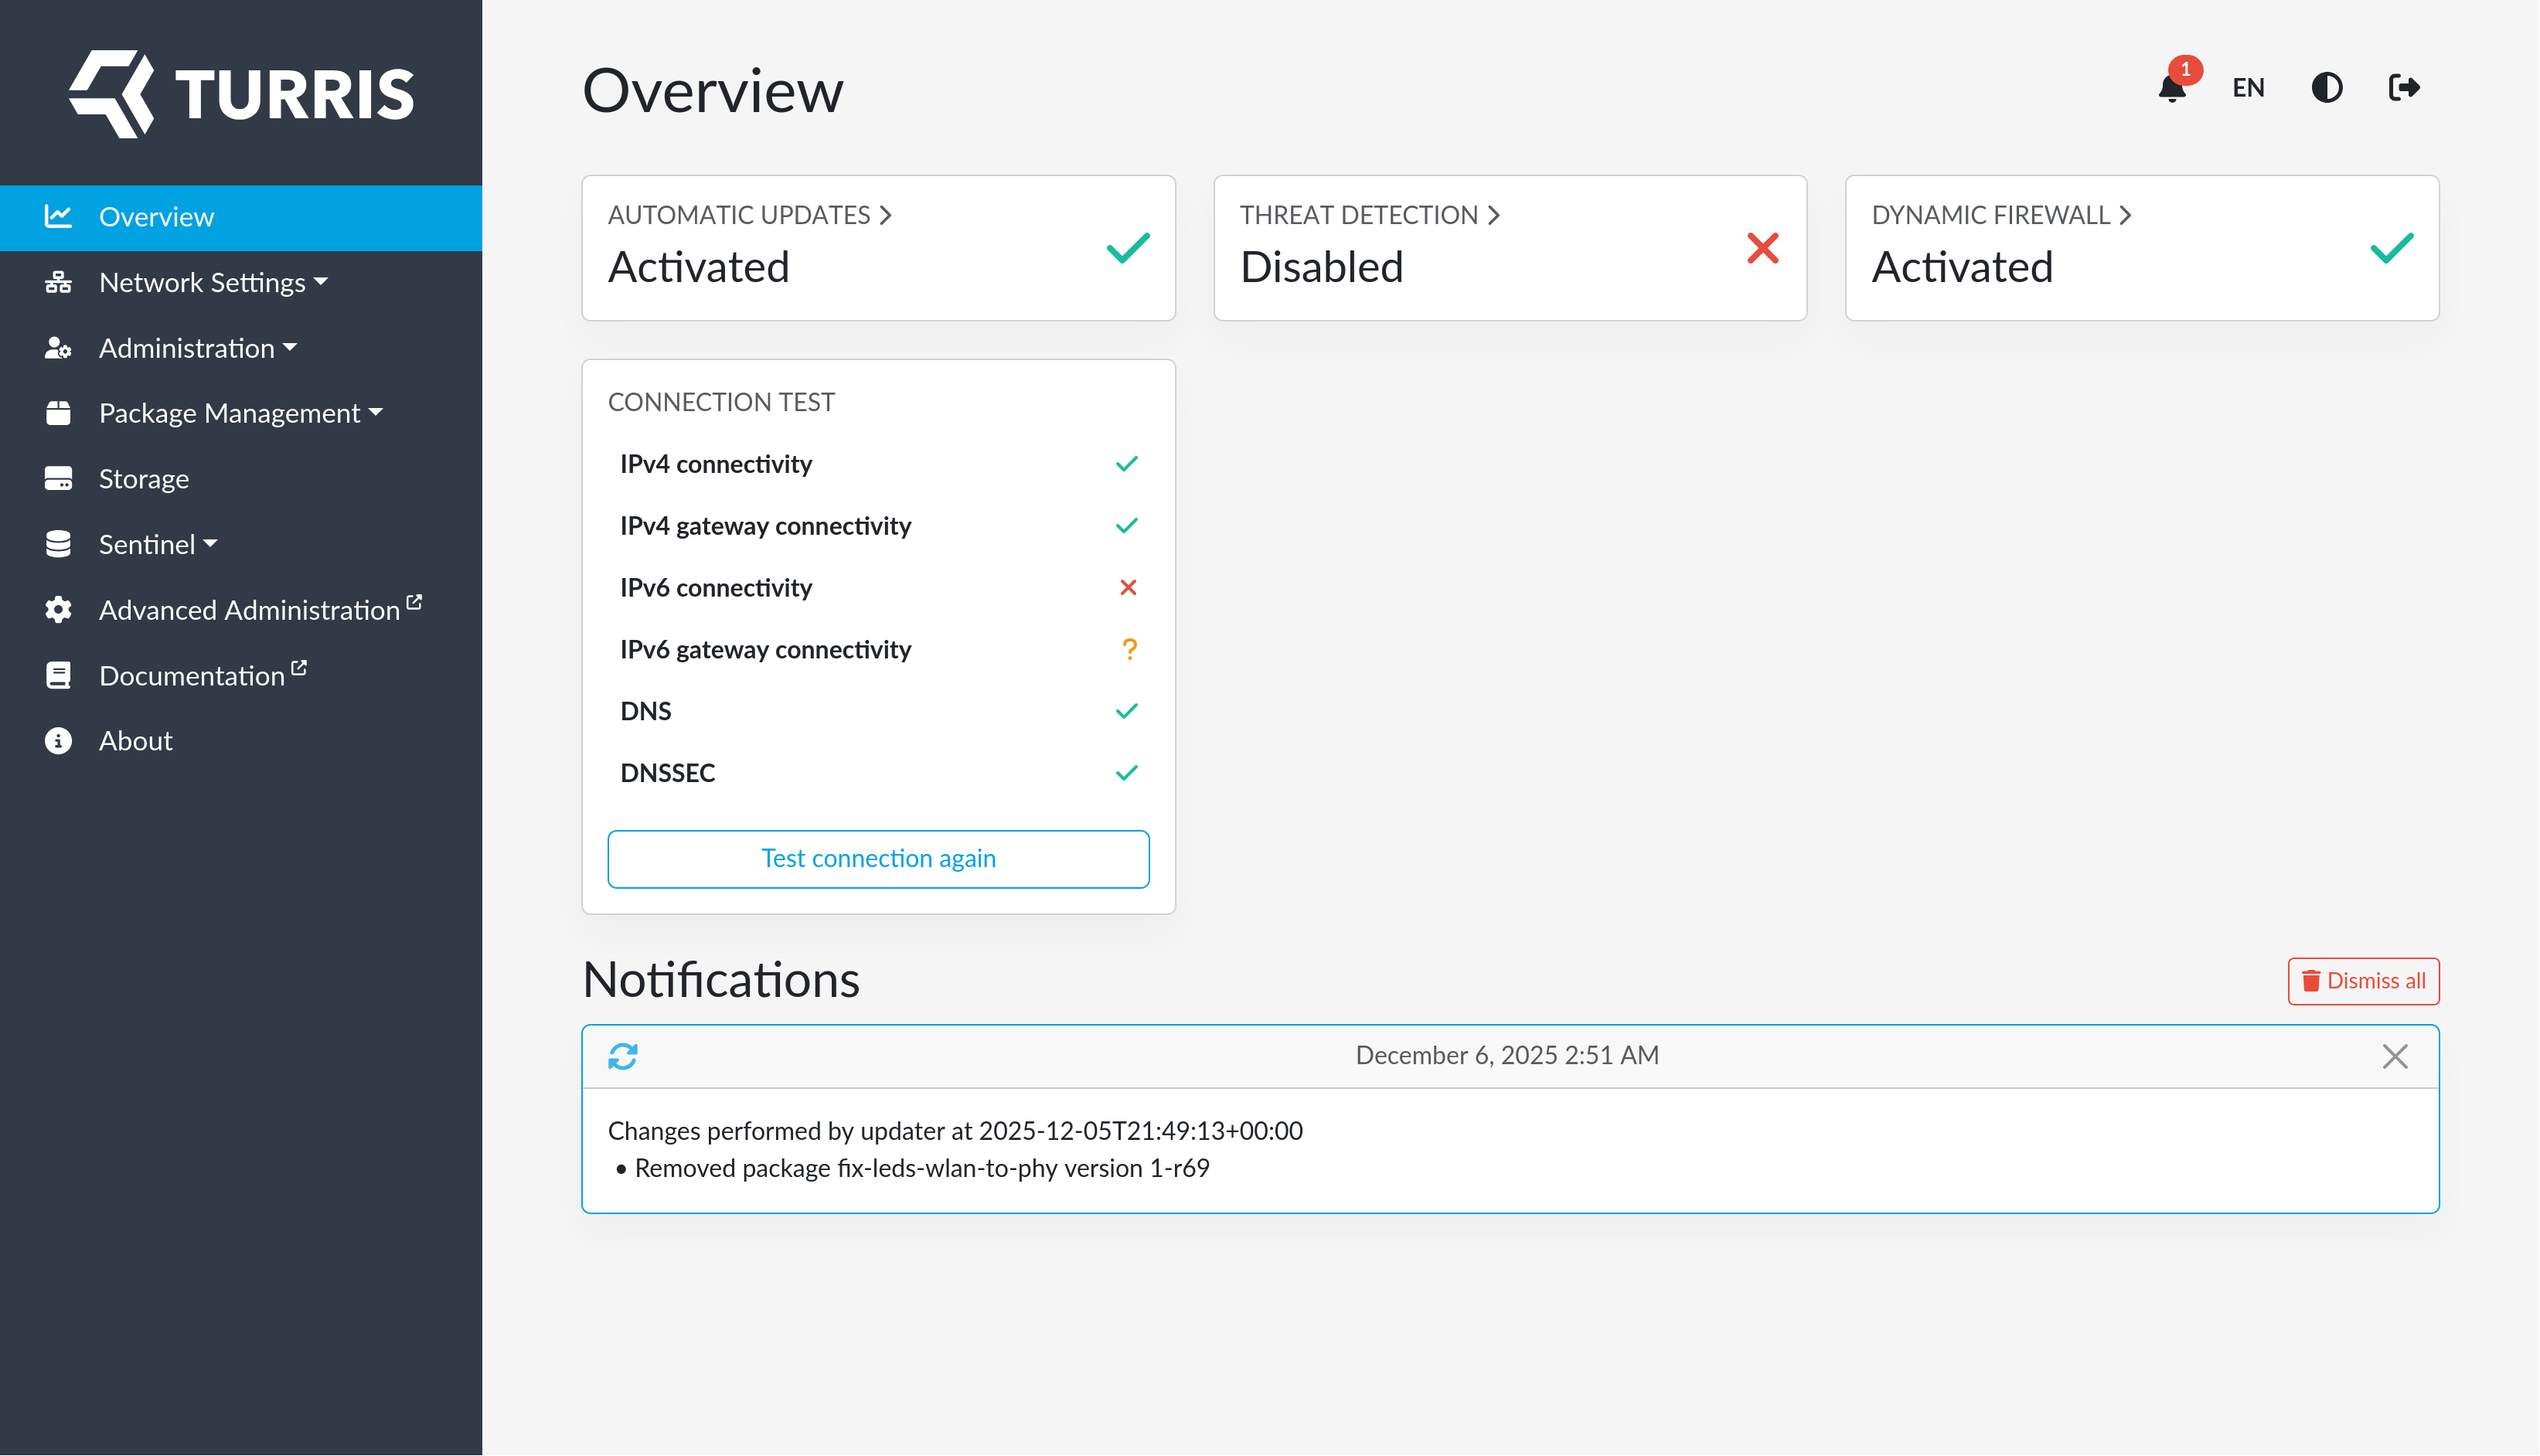Click the Storage drive icon
2540x1456 pixels.
tap(58, 478)
